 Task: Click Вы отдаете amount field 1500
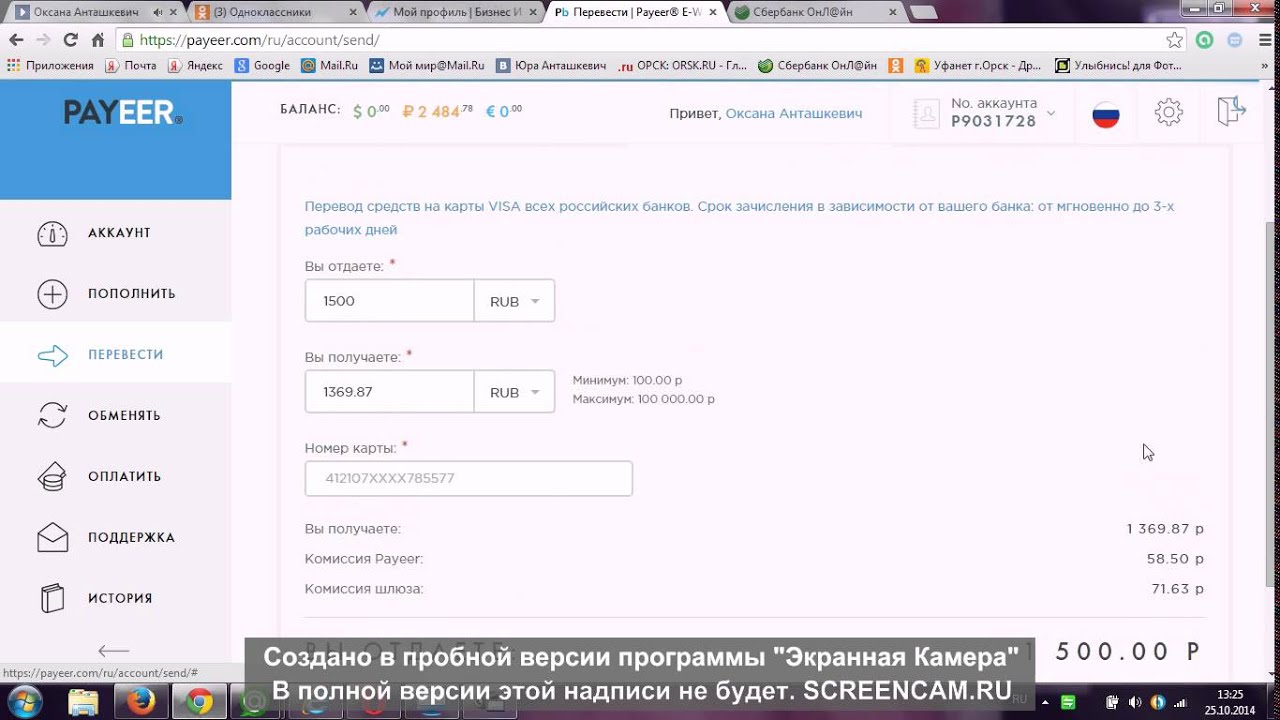tap(389, 301)
